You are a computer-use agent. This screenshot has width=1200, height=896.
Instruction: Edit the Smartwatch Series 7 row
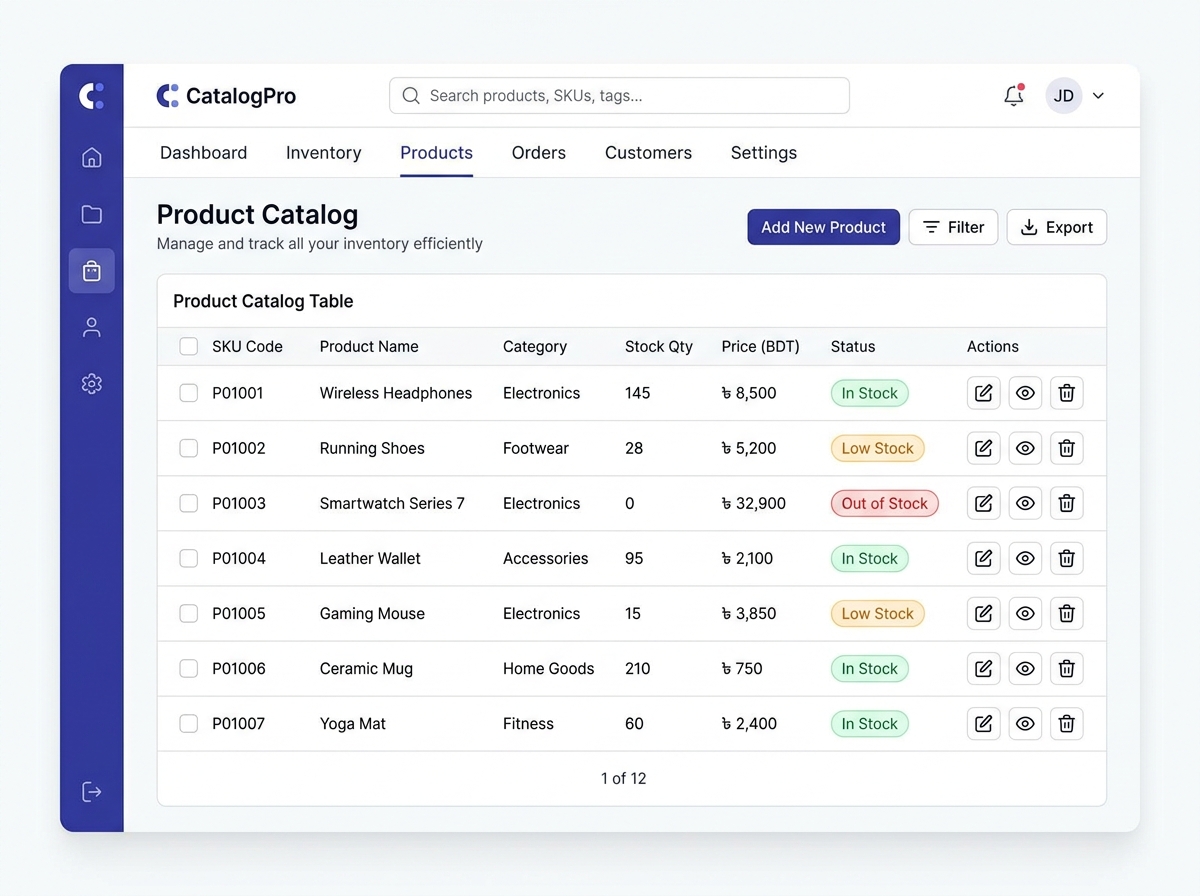click(984, 503)
